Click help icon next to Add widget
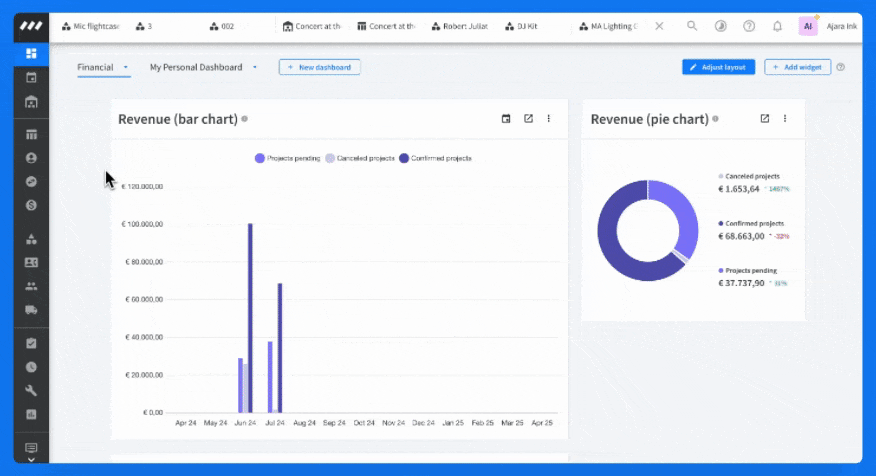 tap(840, 67)
